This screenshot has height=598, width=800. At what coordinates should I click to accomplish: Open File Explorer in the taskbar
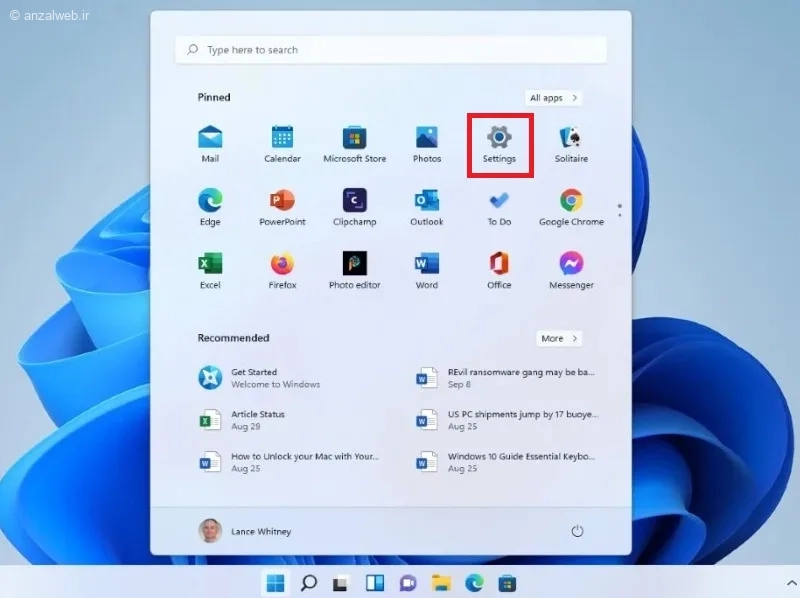tap(441, 583)
